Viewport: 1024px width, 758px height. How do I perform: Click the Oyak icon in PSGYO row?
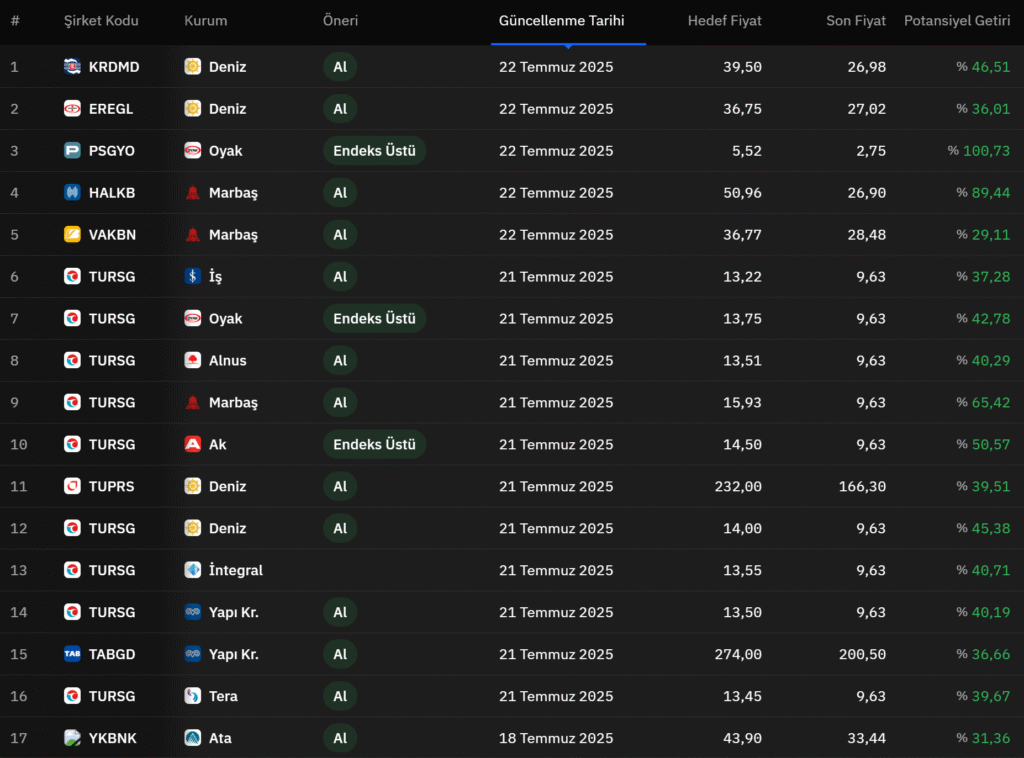pyautogui.click(x=193, y=151)
